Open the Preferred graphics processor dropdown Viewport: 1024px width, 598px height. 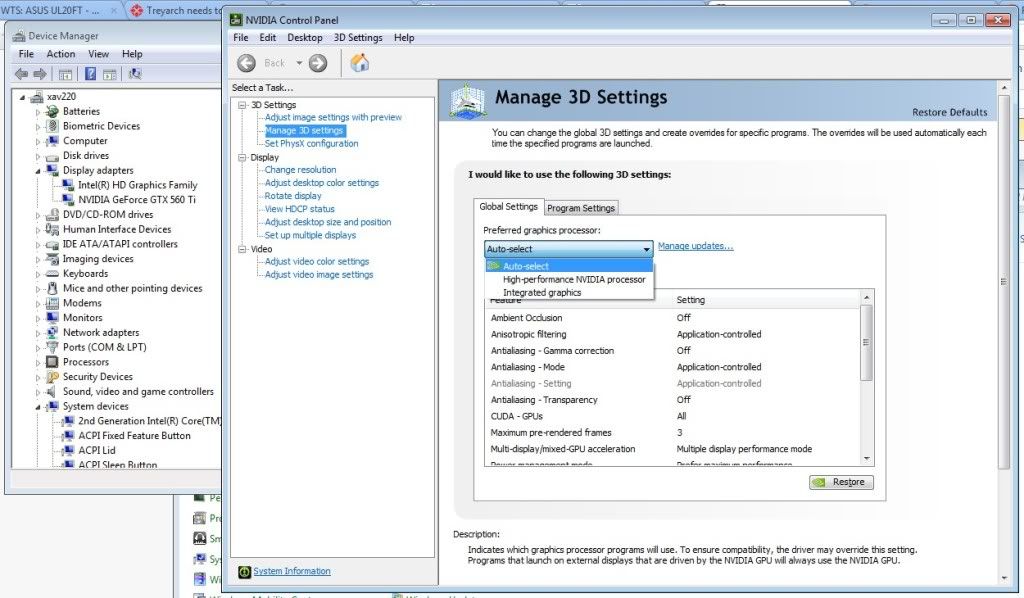(x=568, y=248)
